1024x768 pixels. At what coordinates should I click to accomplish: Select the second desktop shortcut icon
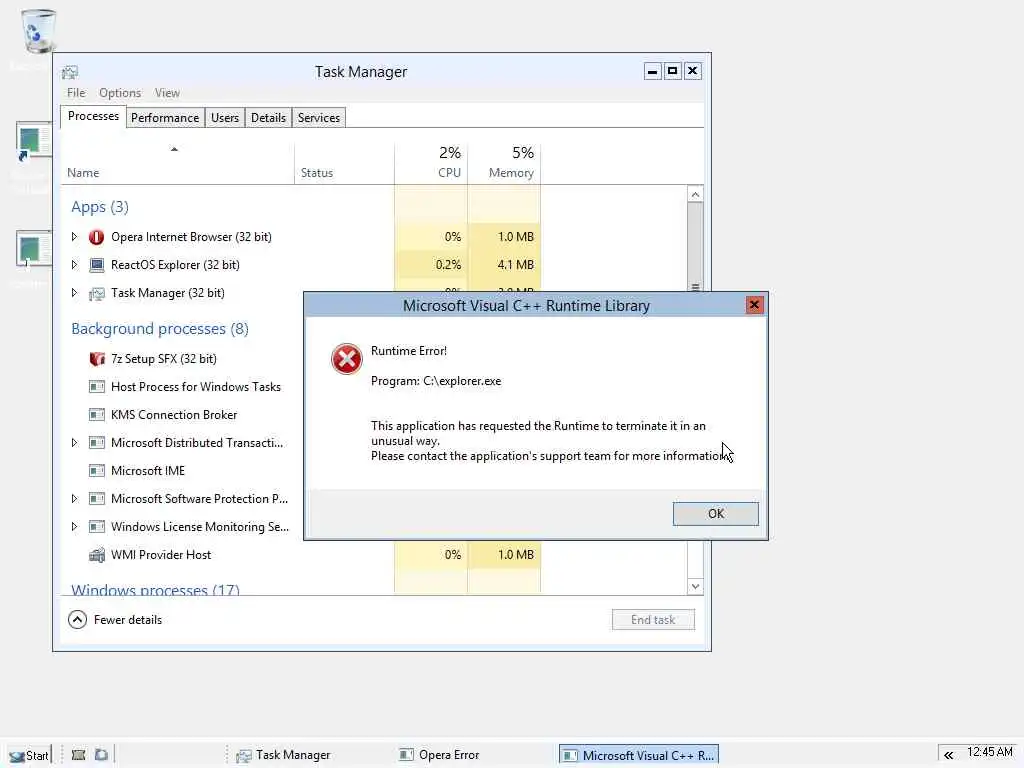click(33, 140)
